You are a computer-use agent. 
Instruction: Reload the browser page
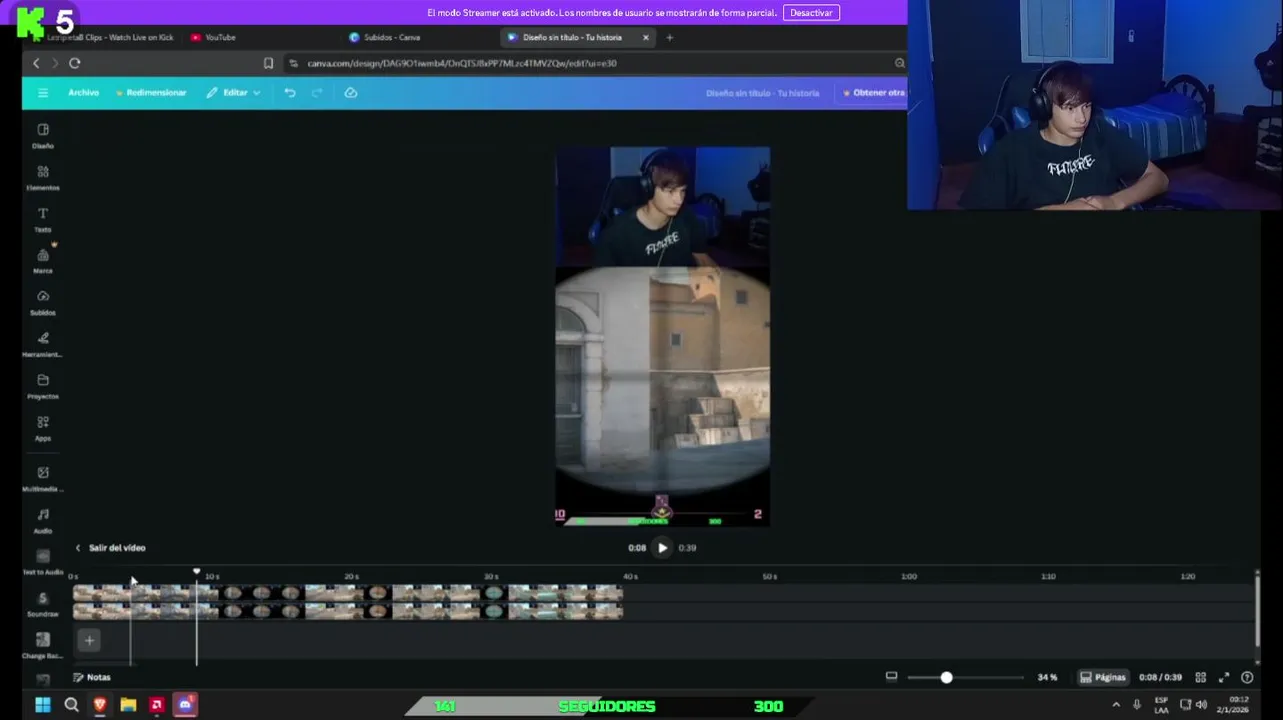coord(74,63)
